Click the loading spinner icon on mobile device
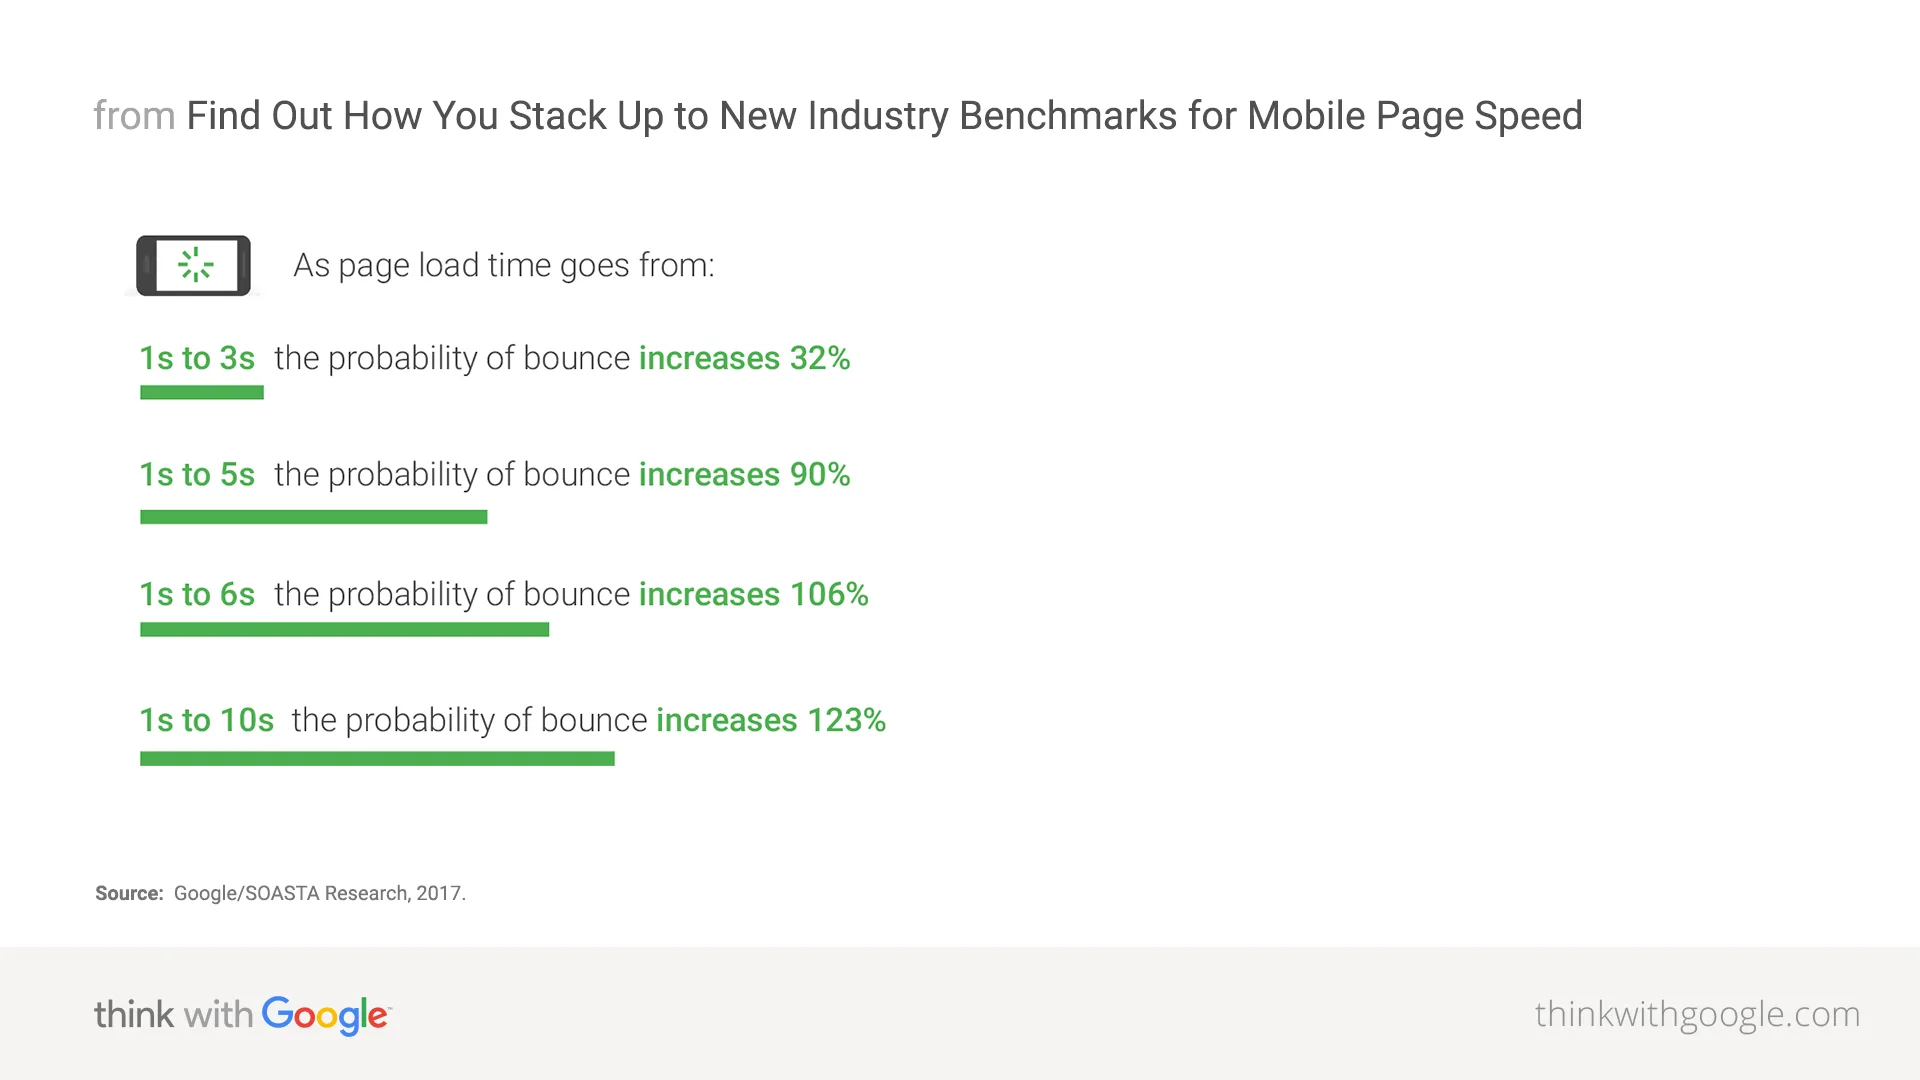Viewport: 1920px width, 1080px height. [x=193, y=264]
